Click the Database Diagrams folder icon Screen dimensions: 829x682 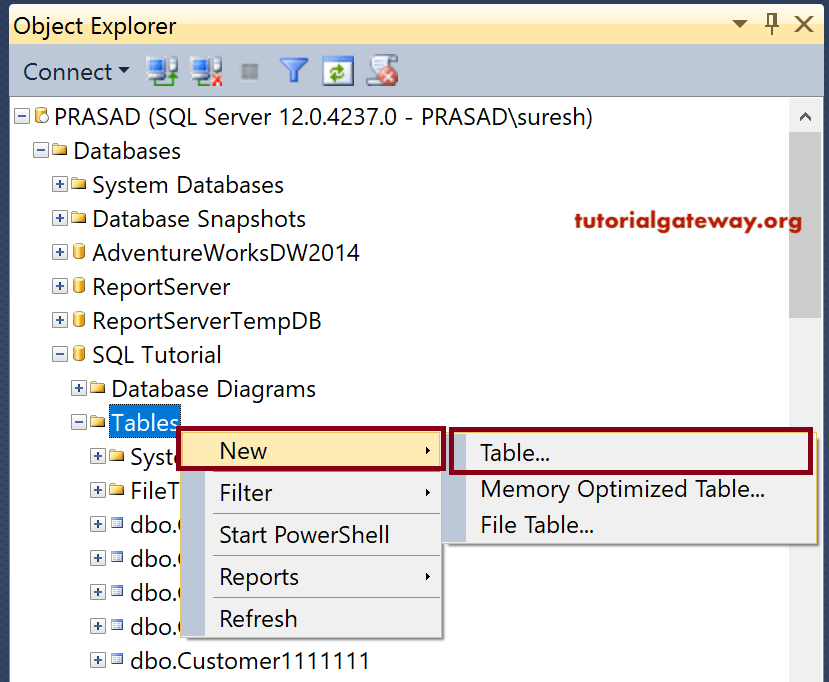[98, 388]
